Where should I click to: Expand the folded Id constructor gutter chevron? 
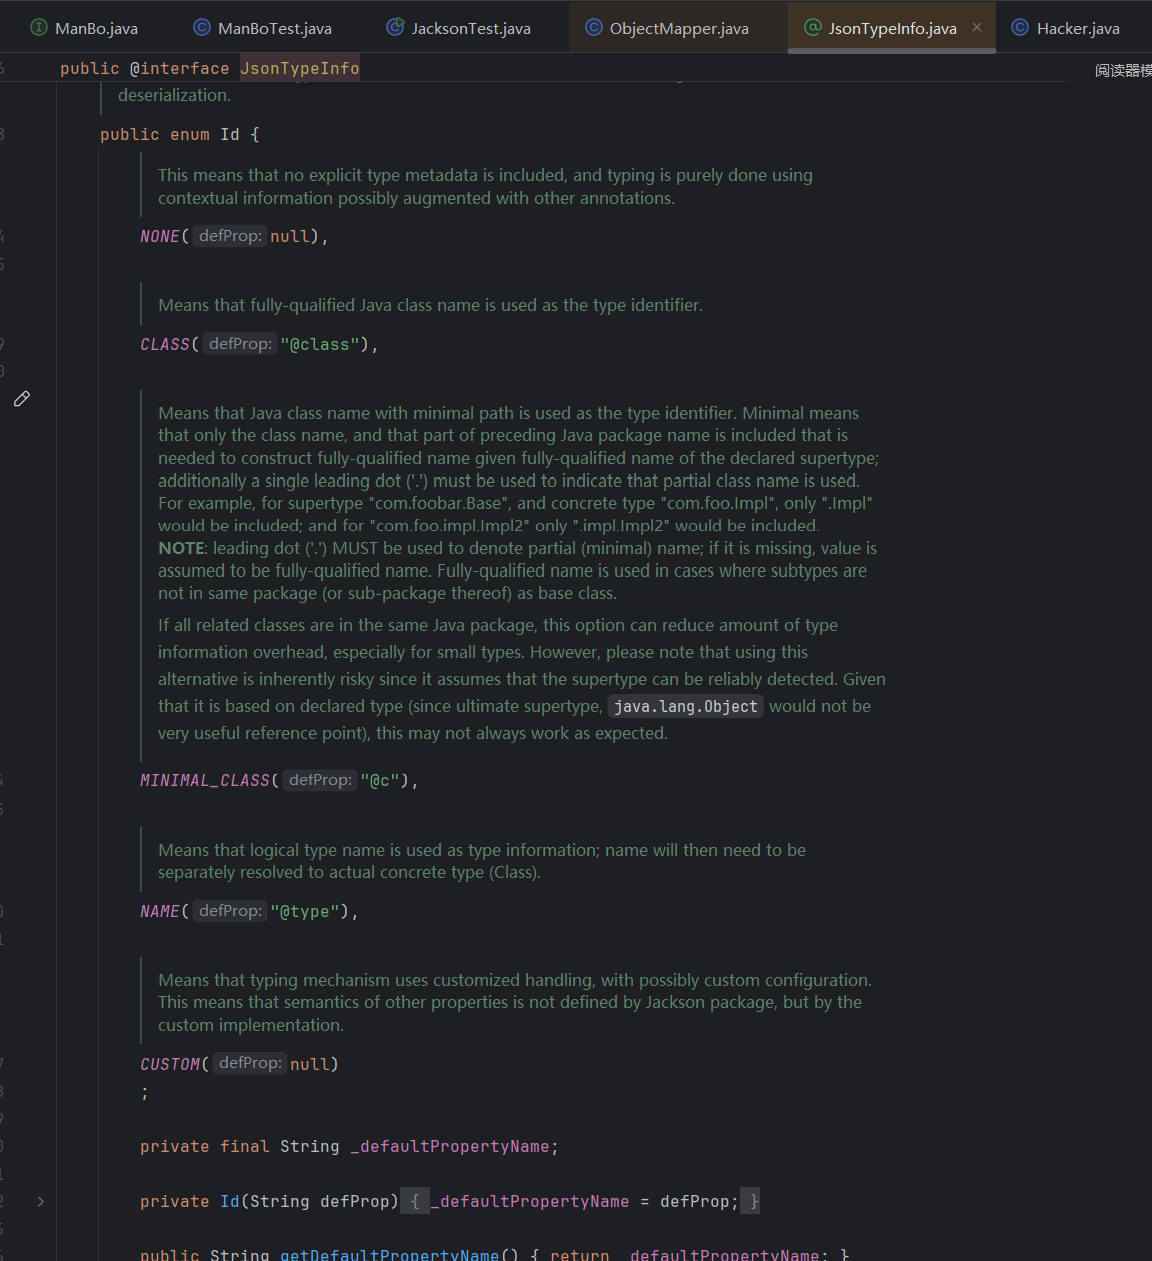click(41, 1201)
